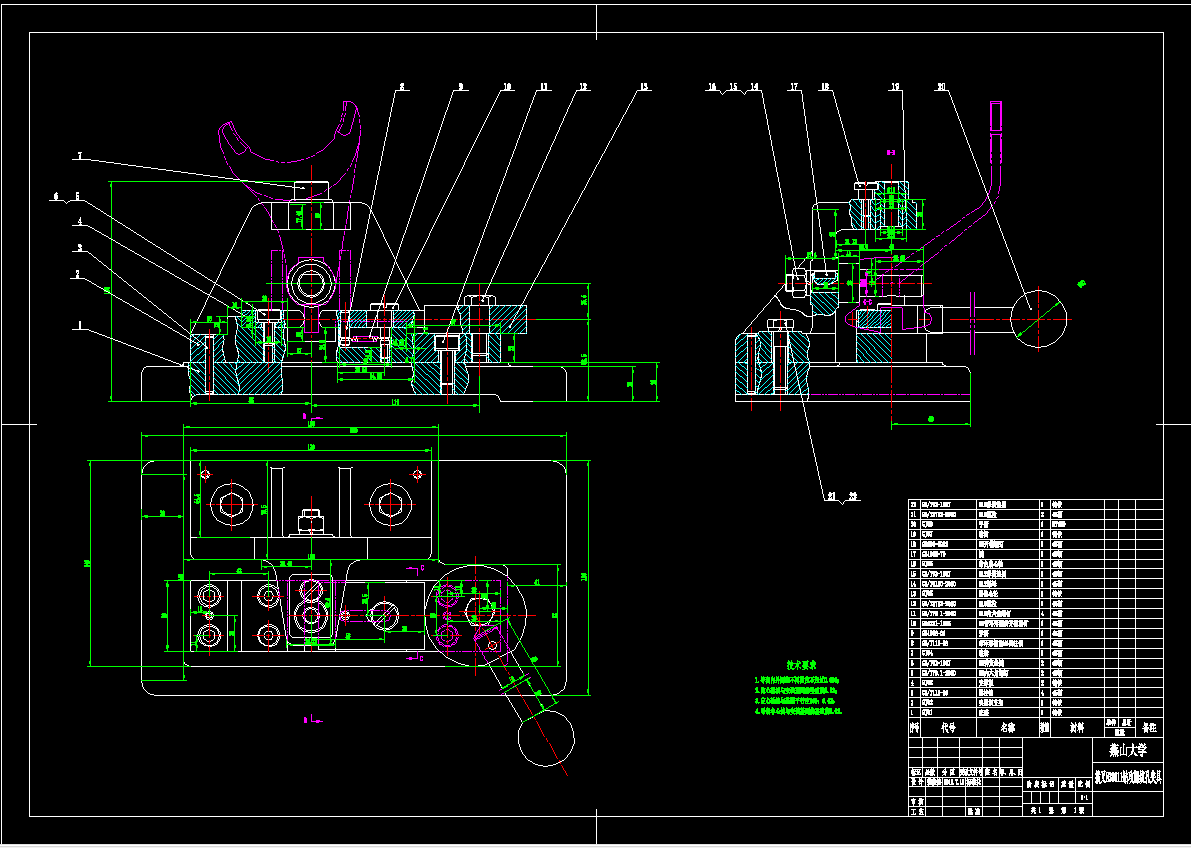Click part balloon number 11 above front view

(543, 87)
